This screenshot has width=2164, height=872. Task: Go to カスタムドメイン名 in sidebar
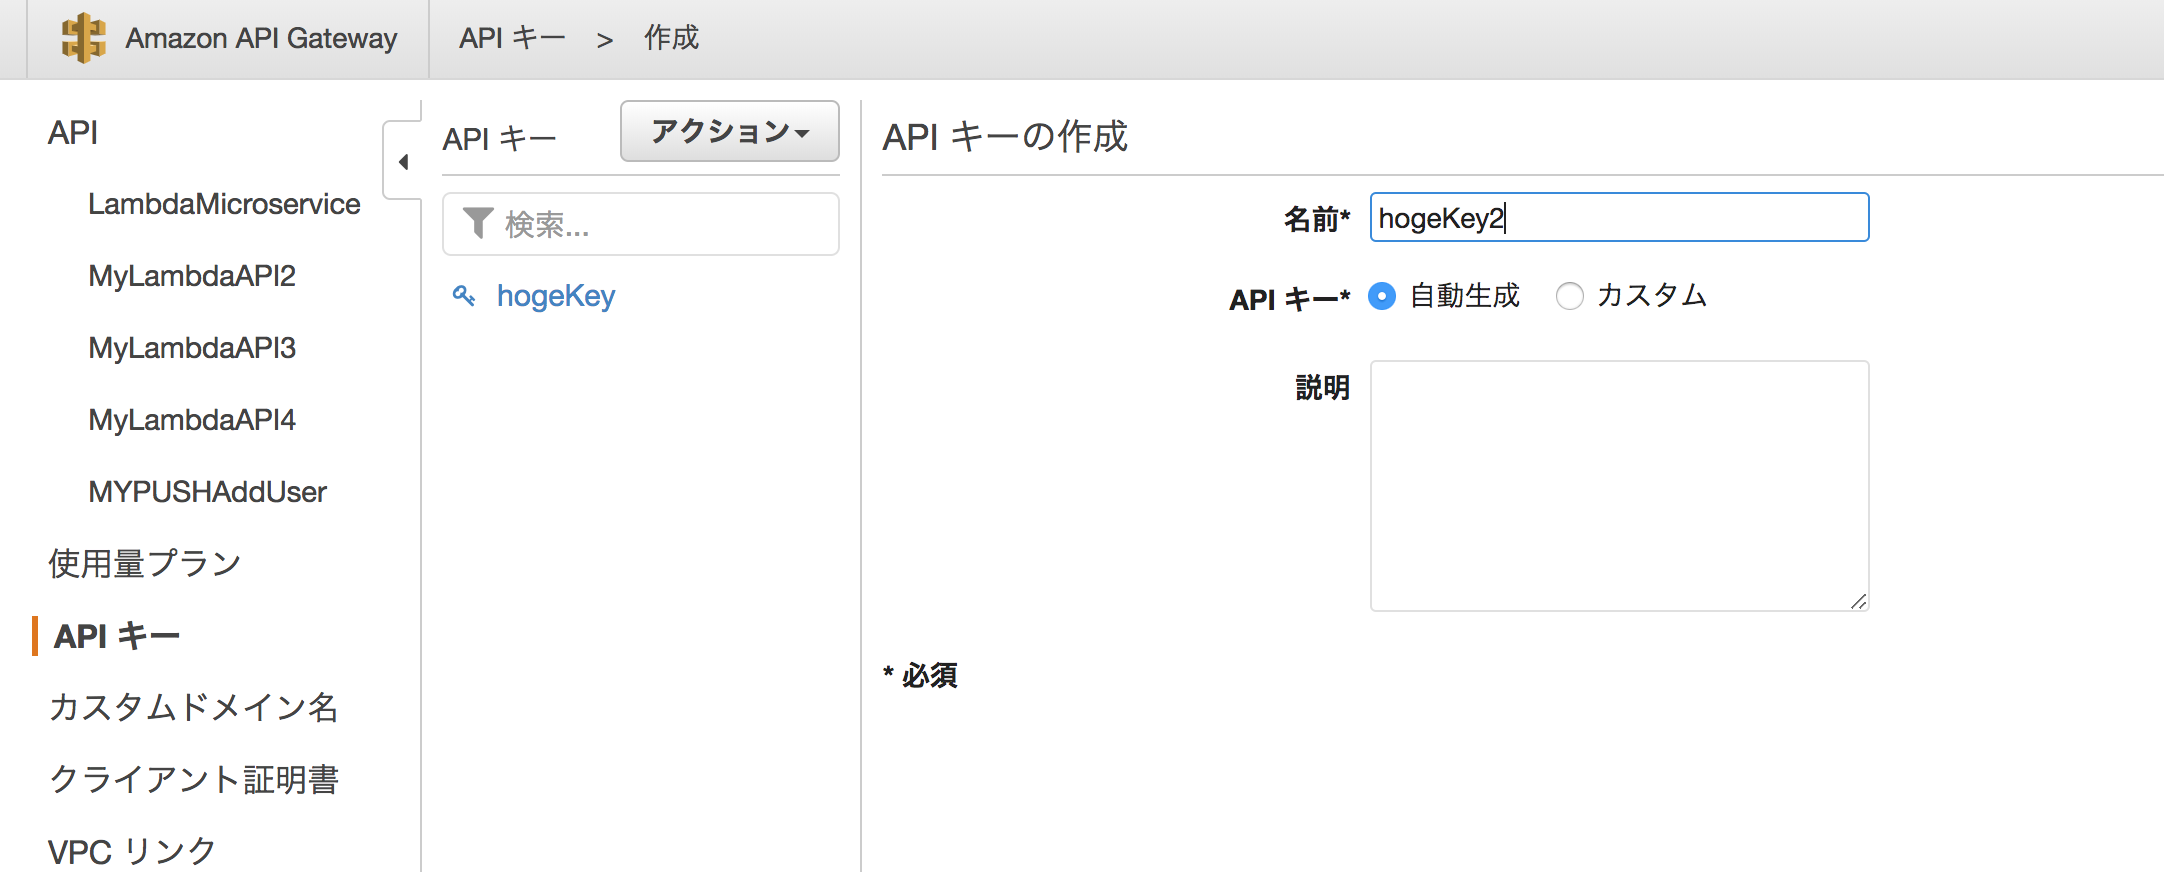point(194,708)
